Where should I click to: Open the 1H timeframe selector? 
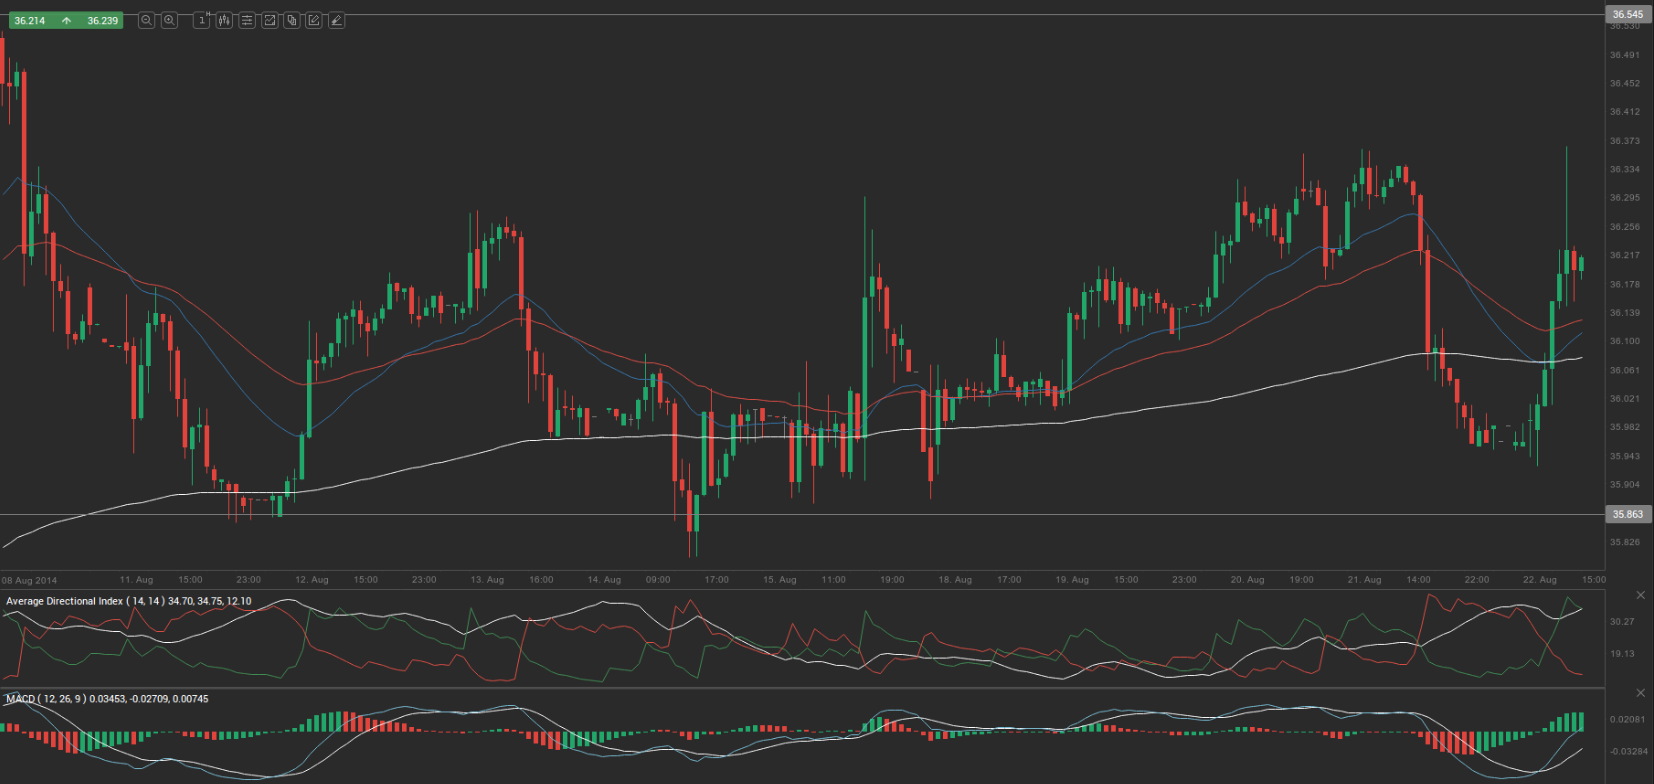(202, 20)
